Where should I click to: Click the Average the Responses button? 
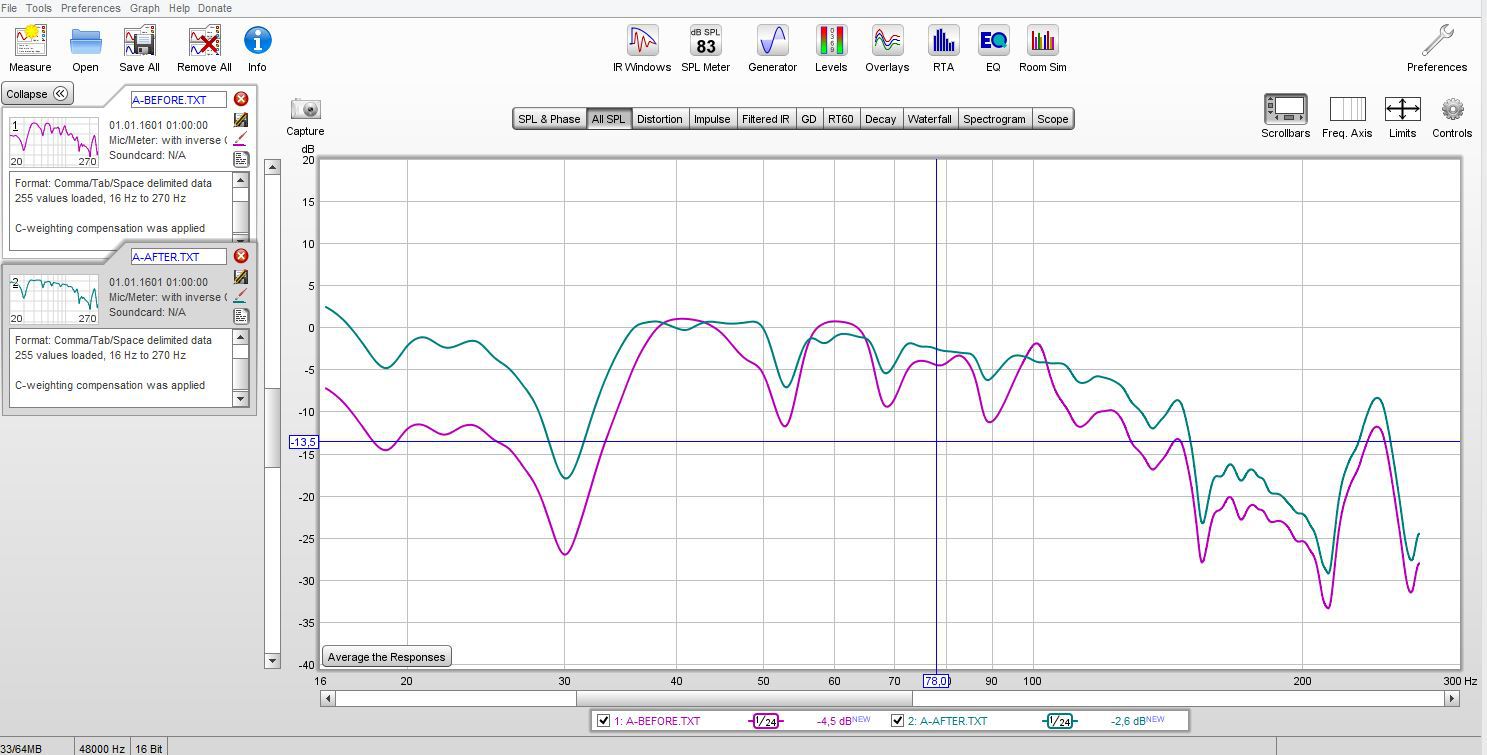click(x=387, y=657)
